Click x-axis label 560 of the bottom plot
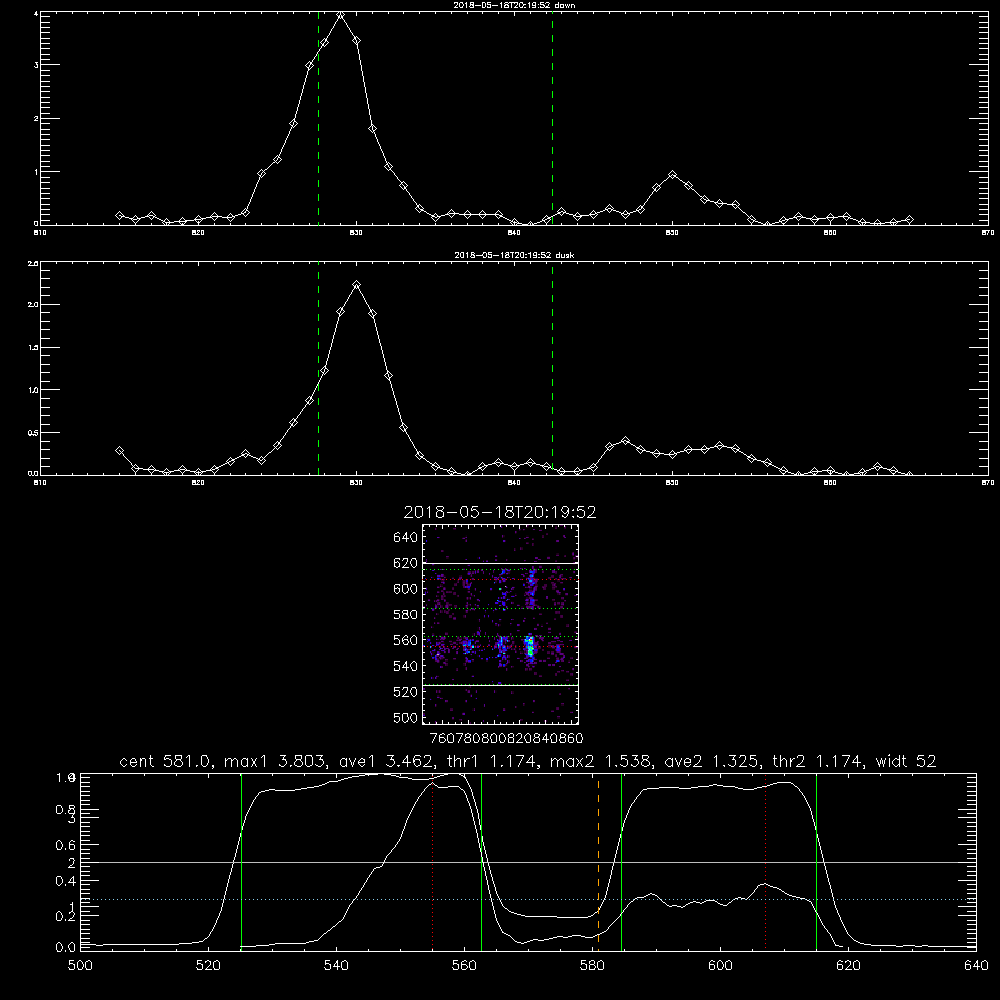 [x=464, y=966]
